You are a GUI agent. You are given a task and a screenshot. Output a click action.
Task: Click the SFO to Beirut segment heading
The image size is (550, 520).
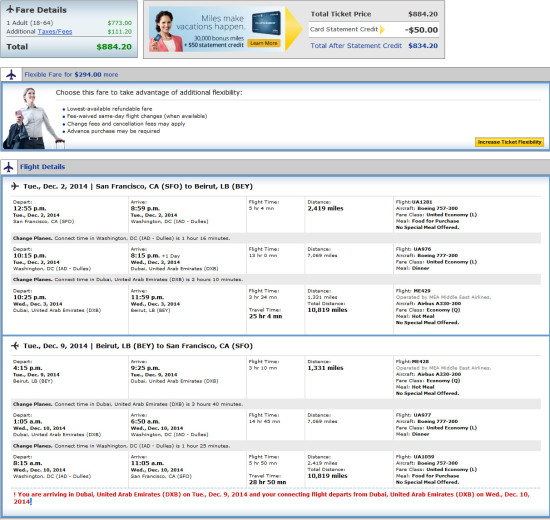point(138,186)
